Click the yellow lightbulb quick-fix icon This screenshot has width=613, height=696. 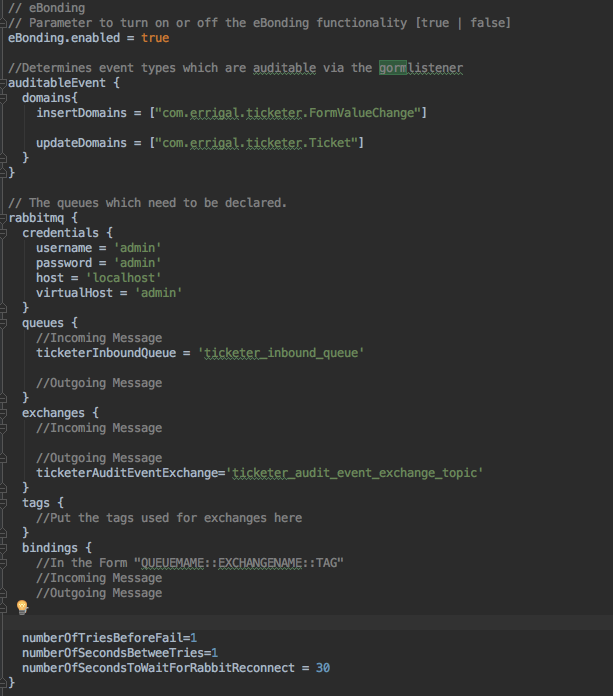pos(22,607)
